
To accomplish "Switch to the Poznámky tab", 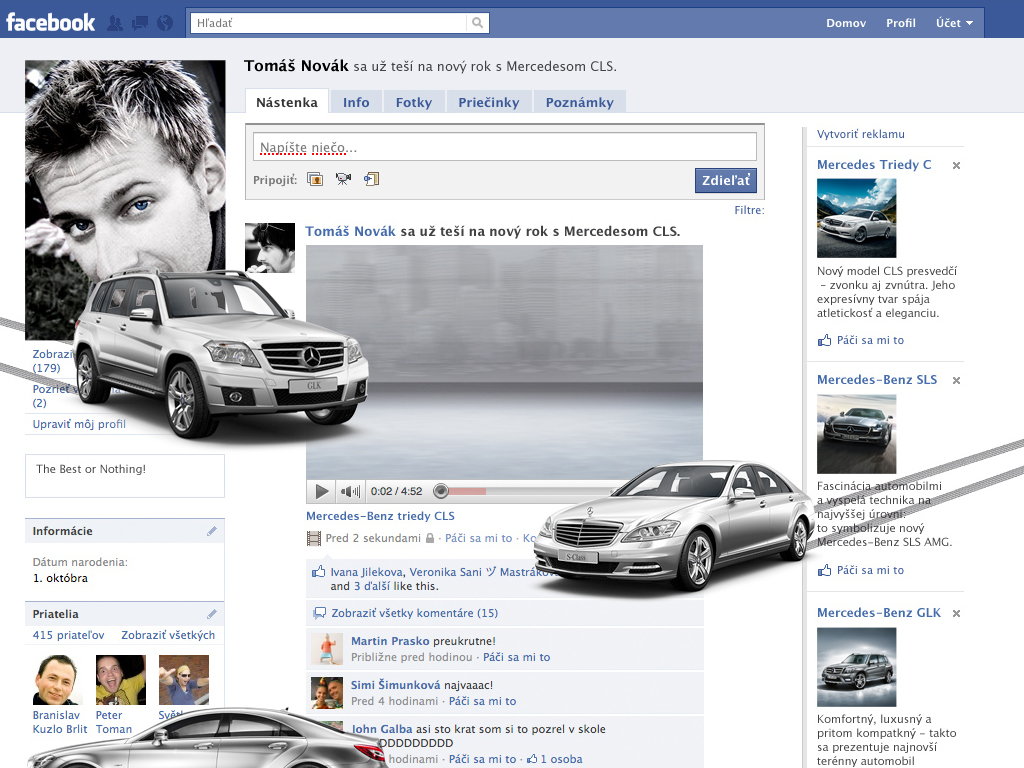I will (579, 102).
